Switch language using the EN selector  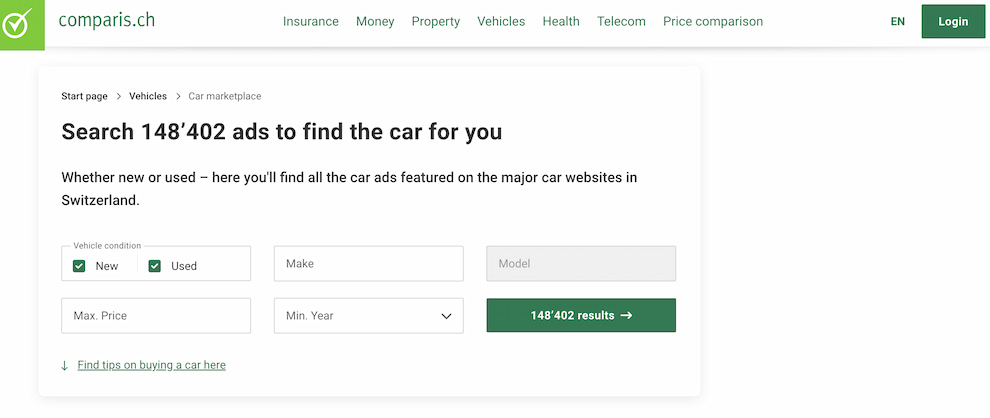tap(897, 21)
